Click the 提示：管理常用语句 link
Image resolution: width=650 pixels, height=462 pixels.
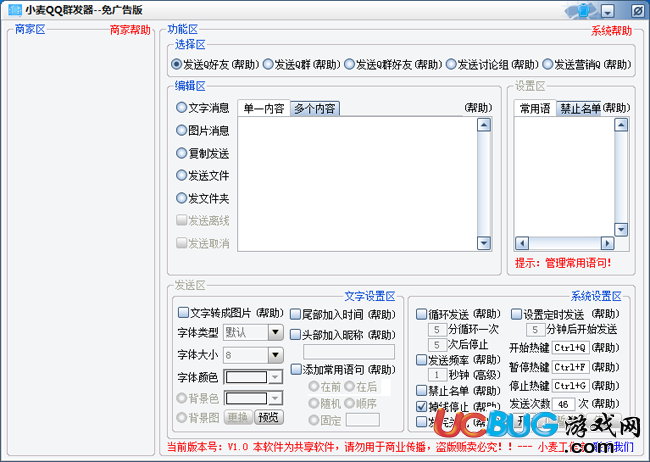pos(563,263)
